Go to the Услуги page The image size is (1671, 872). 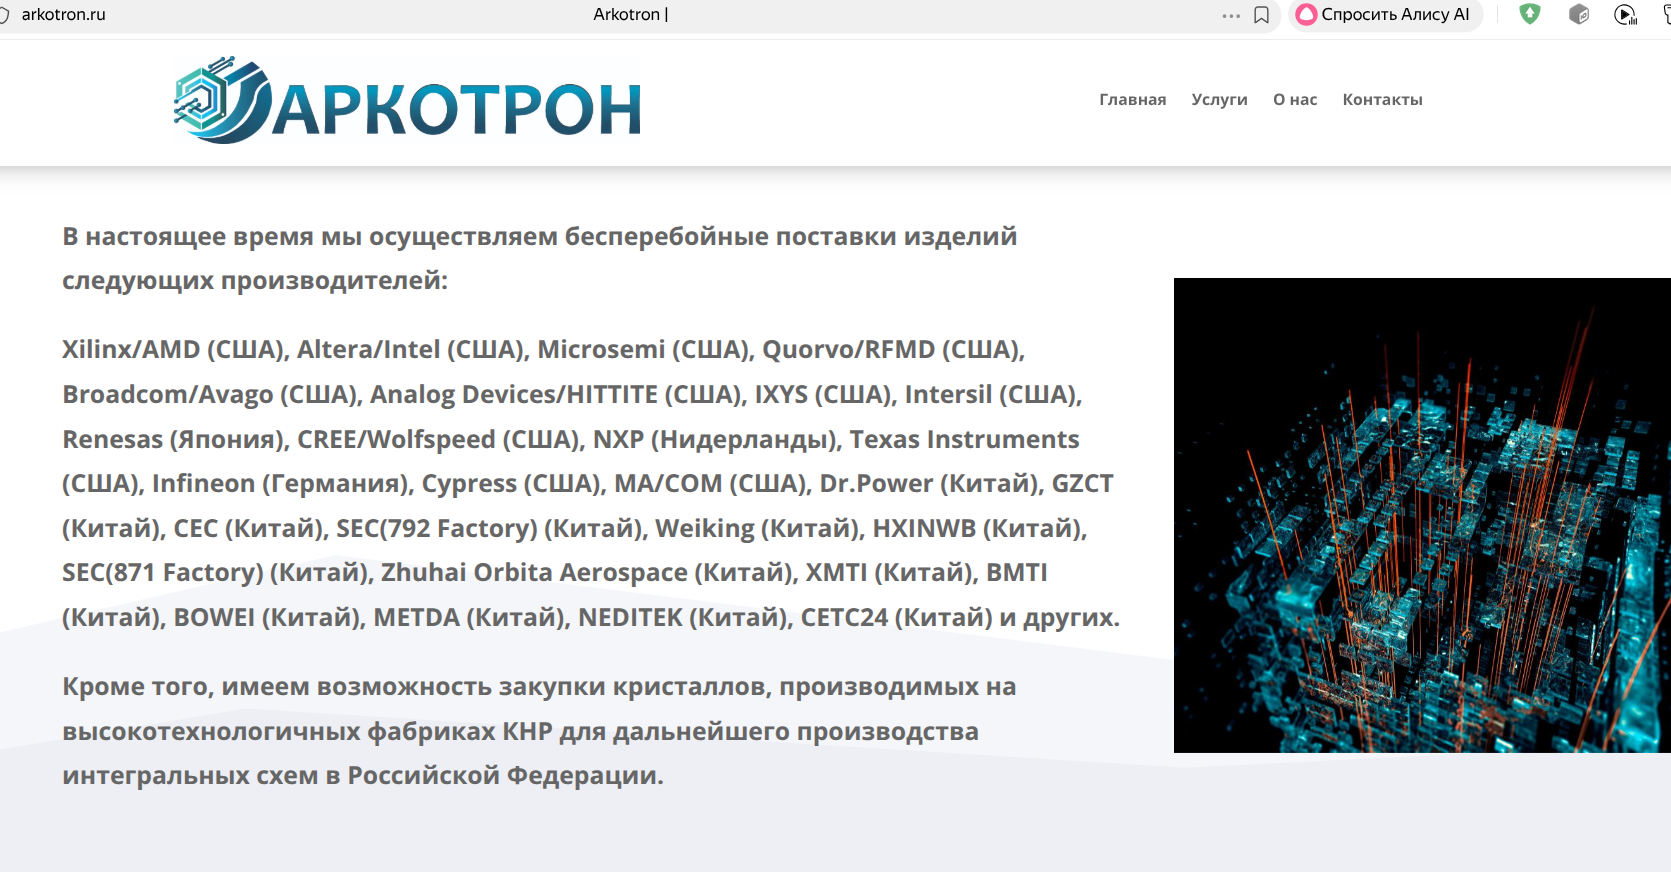[1219, 100]
